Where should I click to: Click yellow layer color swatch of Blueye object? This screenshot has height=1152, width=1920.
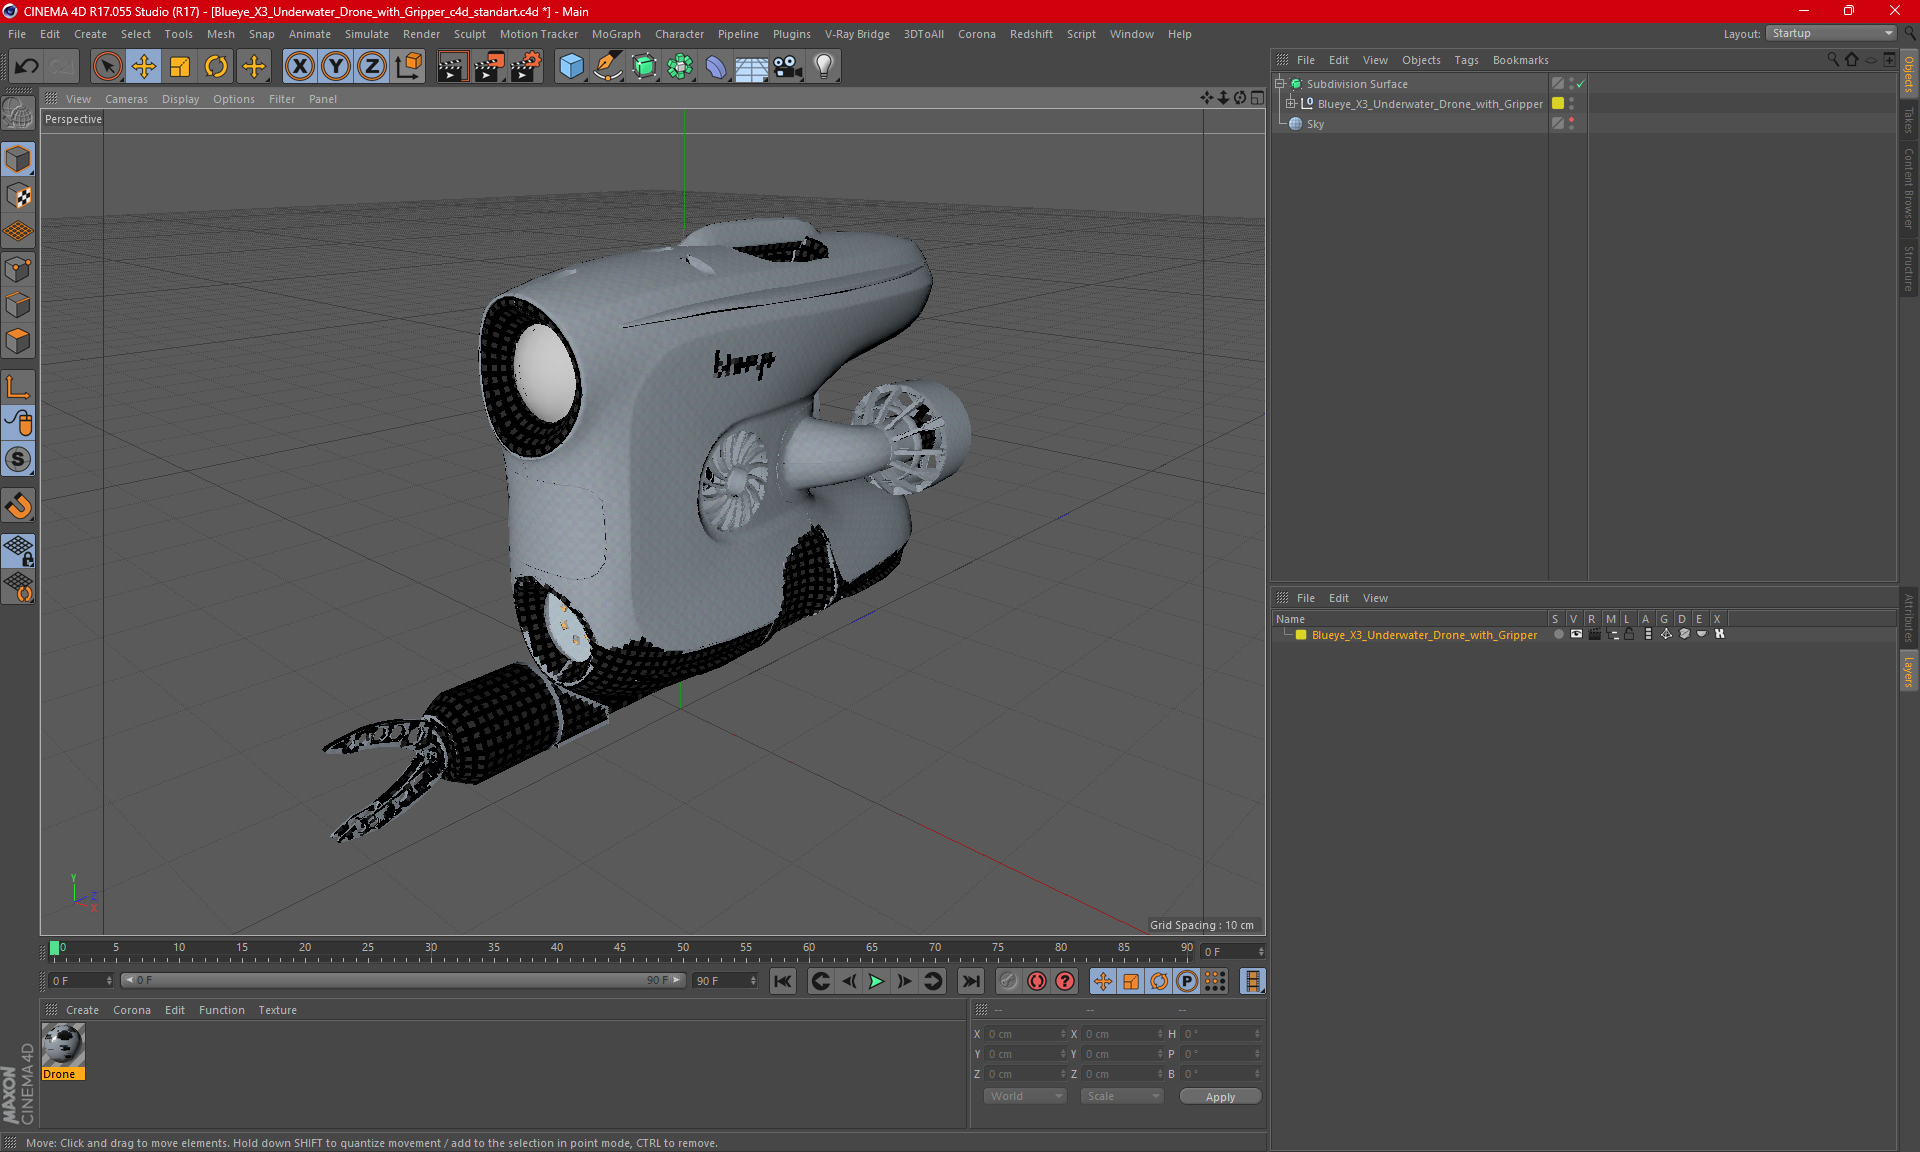[1558, 104]
